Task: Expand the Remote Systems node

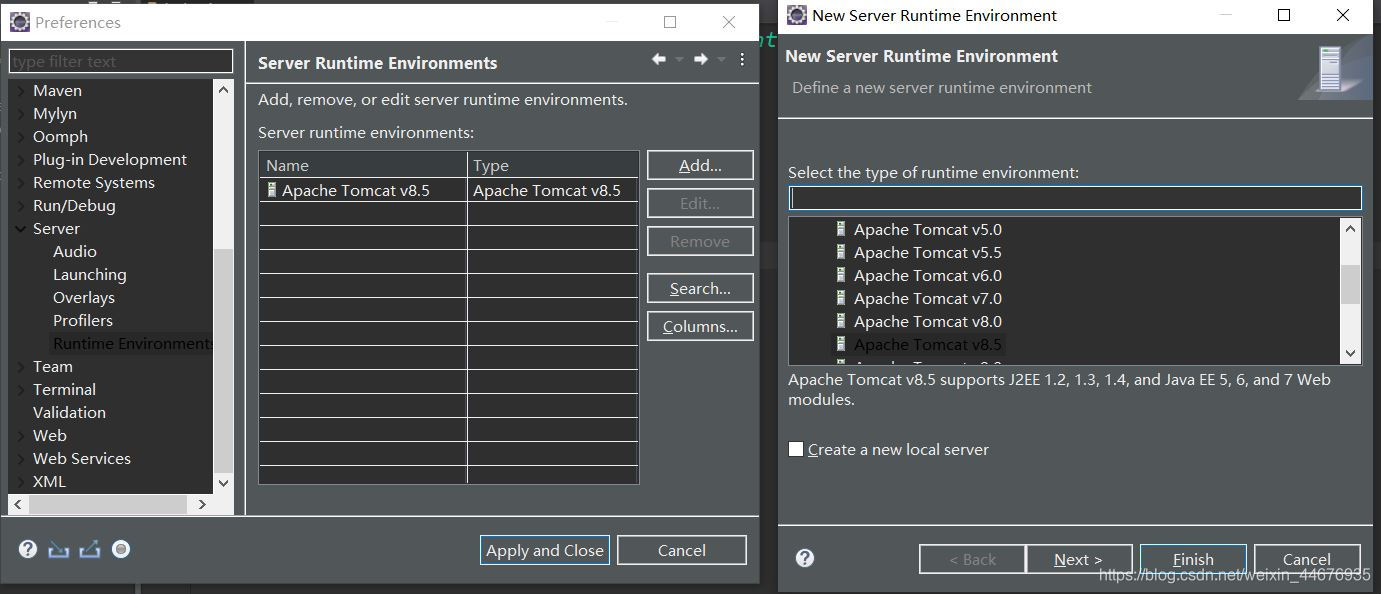Action: [22, 182]
